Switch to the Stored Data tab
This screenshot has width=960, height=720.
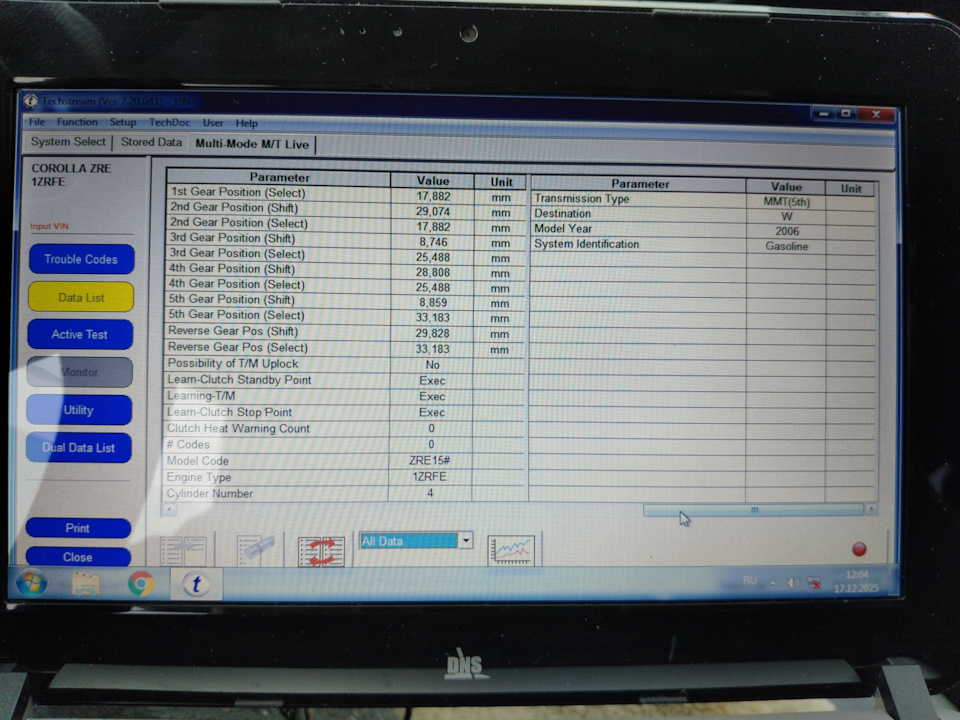point(151,142)
